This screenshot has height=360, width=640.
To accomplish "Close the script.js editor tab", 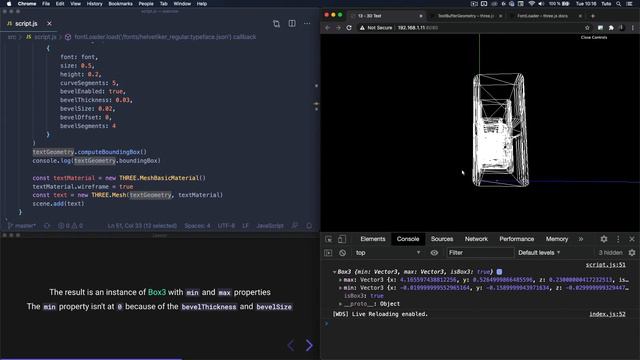I will coord(49,24).
